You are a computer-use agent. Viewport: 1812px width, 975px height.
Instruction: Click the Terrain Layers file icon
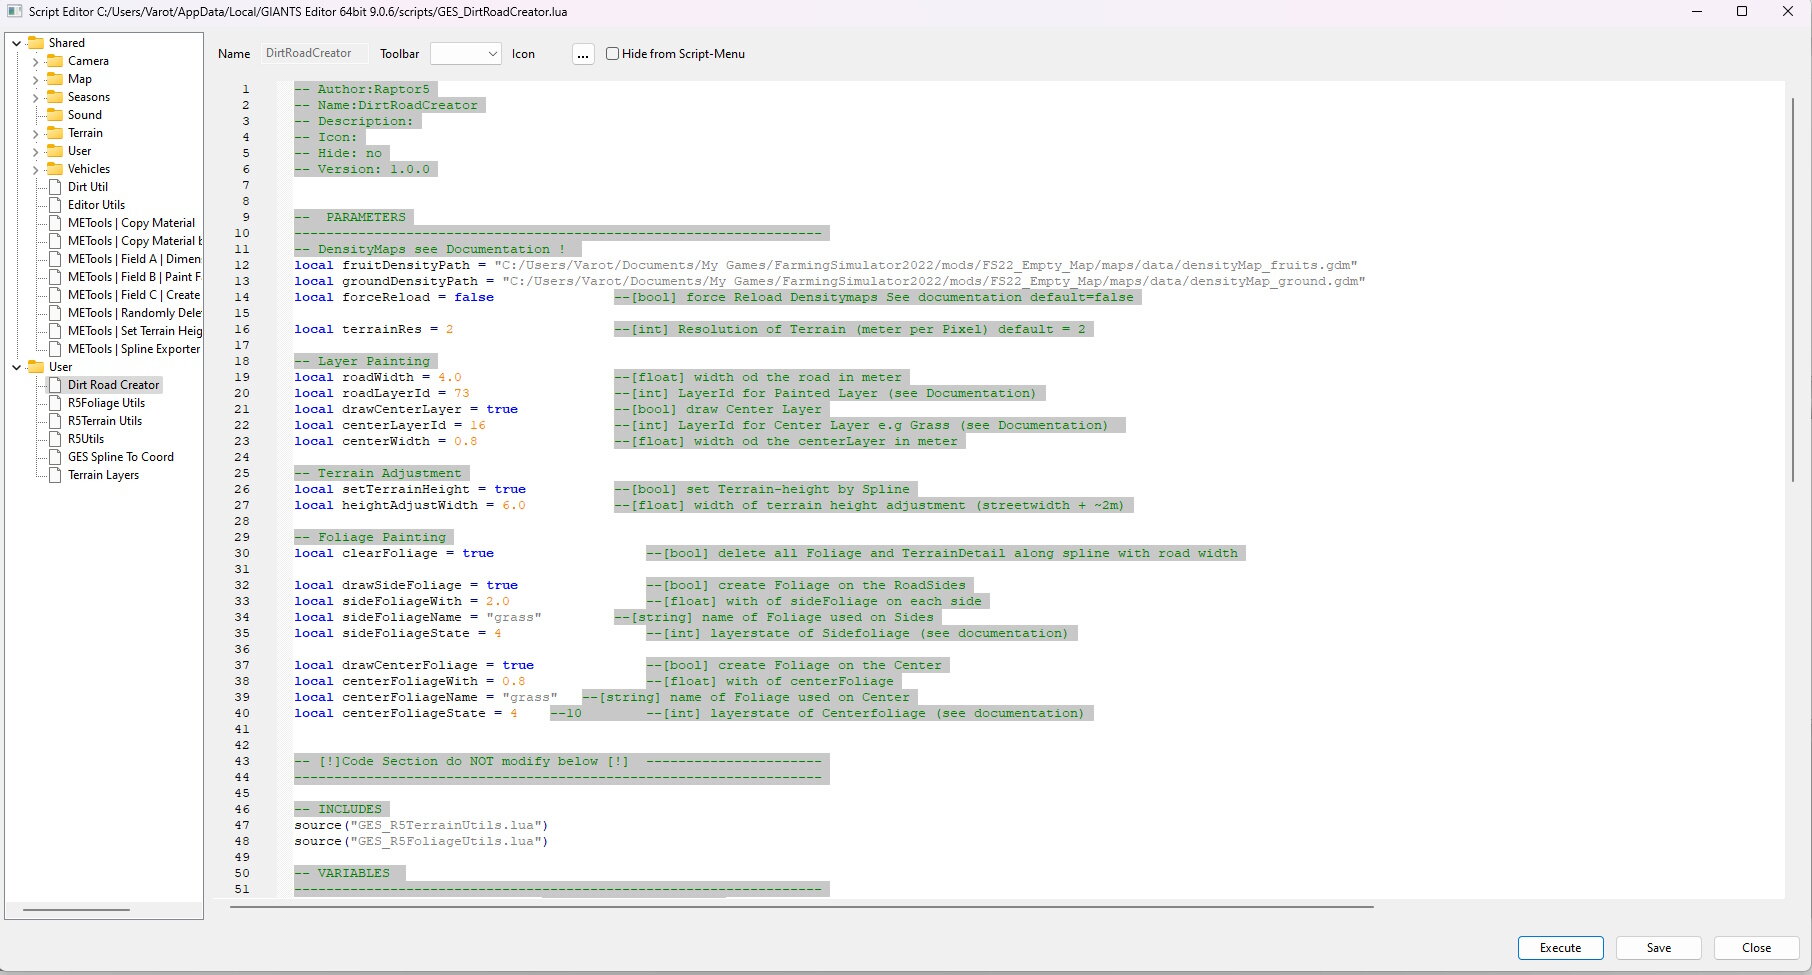click(x=55, y=475)
